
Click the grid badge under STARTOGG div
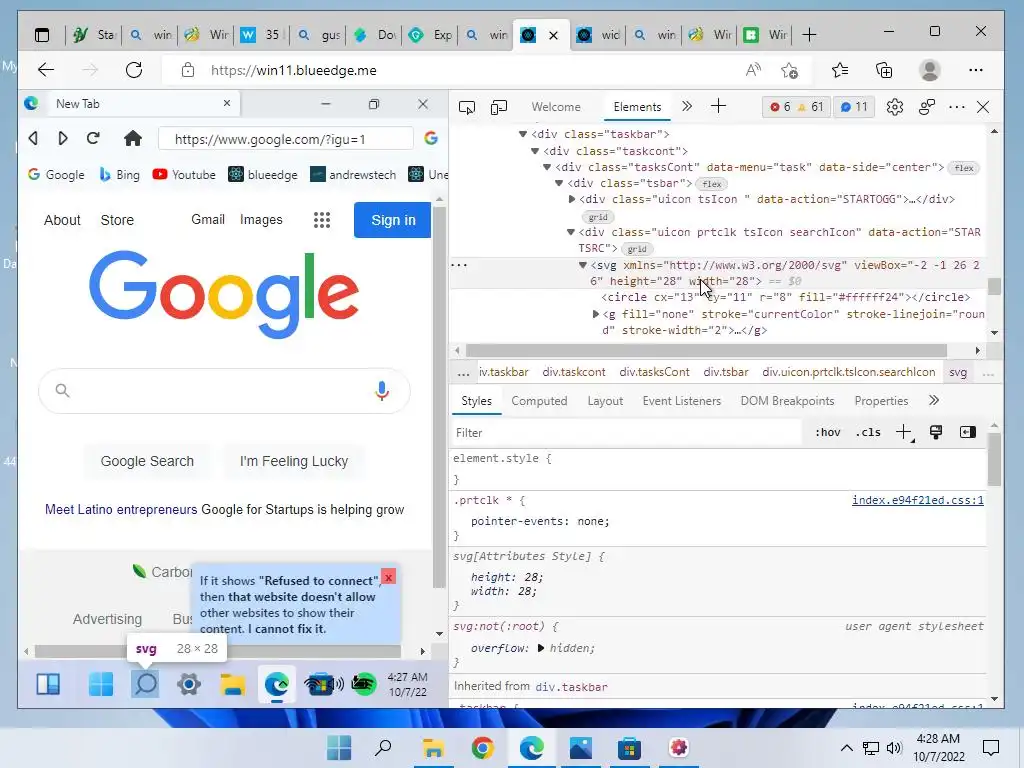598,217
